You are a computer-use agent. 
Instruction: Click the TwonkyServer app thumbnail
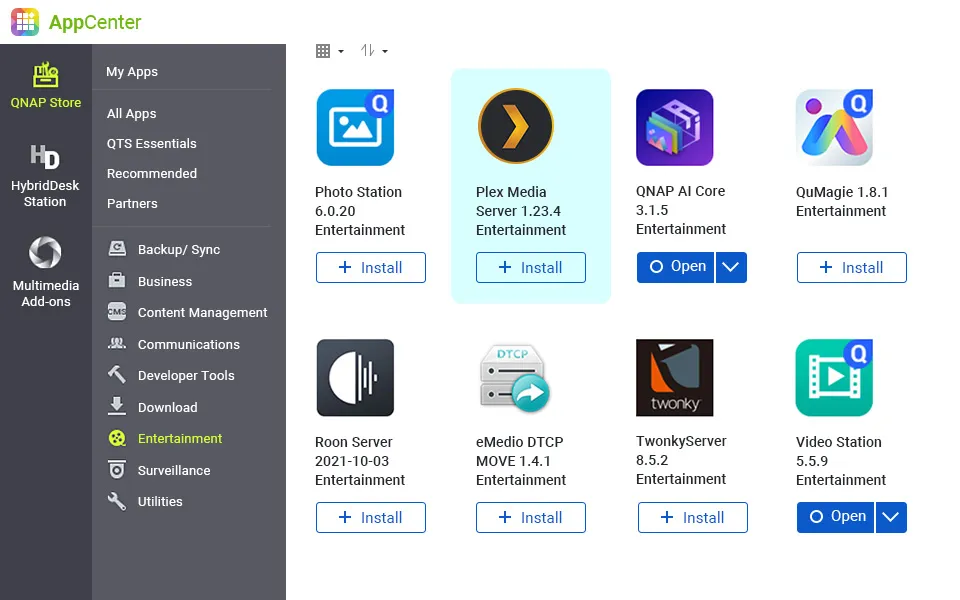tap(674, 377)
